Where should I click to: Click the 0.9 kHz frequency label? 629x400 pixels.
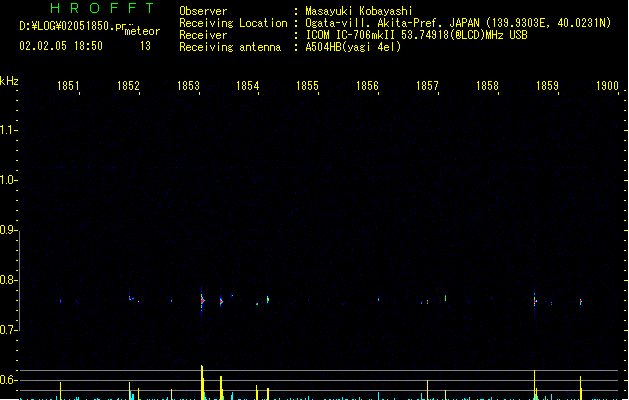(x=7, y=230)
